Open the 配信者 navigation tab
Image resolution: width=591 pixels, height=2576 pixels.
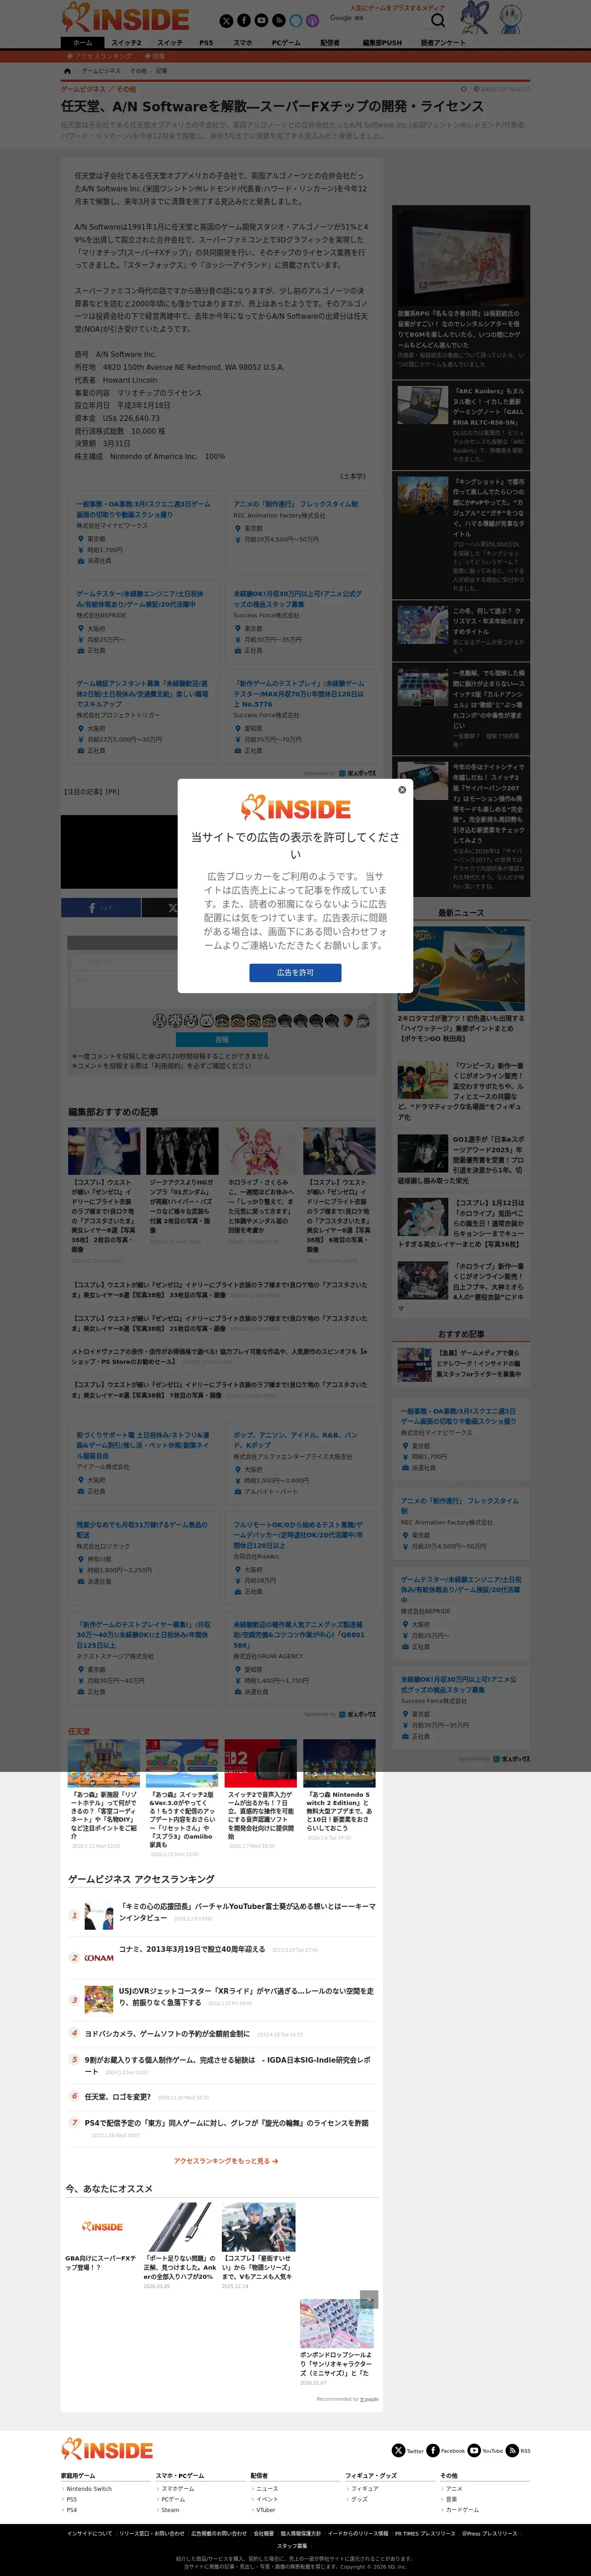click(330, 43)
